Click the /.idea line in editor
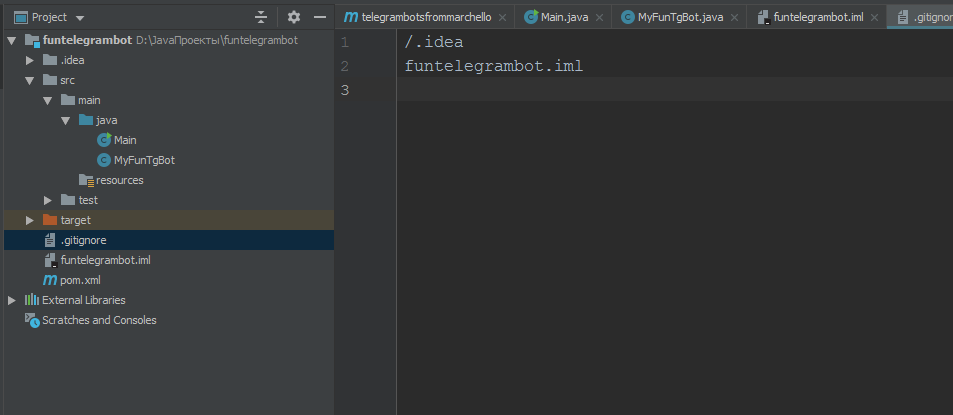The image size is (953, 415). pos(434,43)
